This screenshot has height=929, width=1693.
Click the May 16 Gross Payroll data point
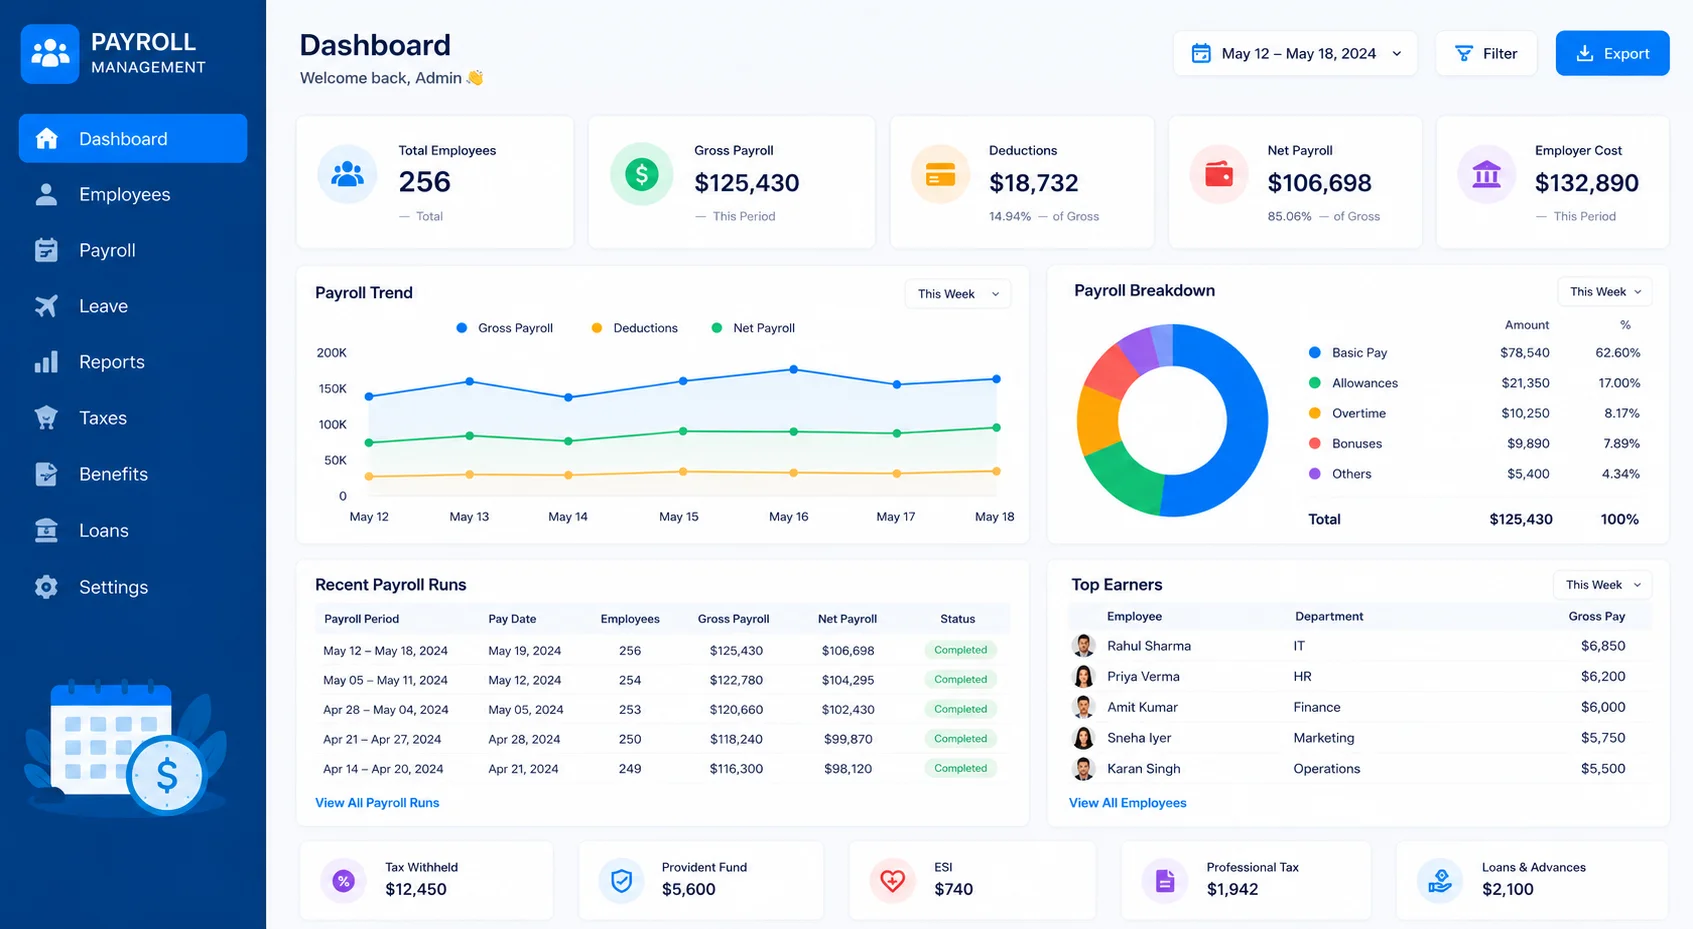(794, 369)
